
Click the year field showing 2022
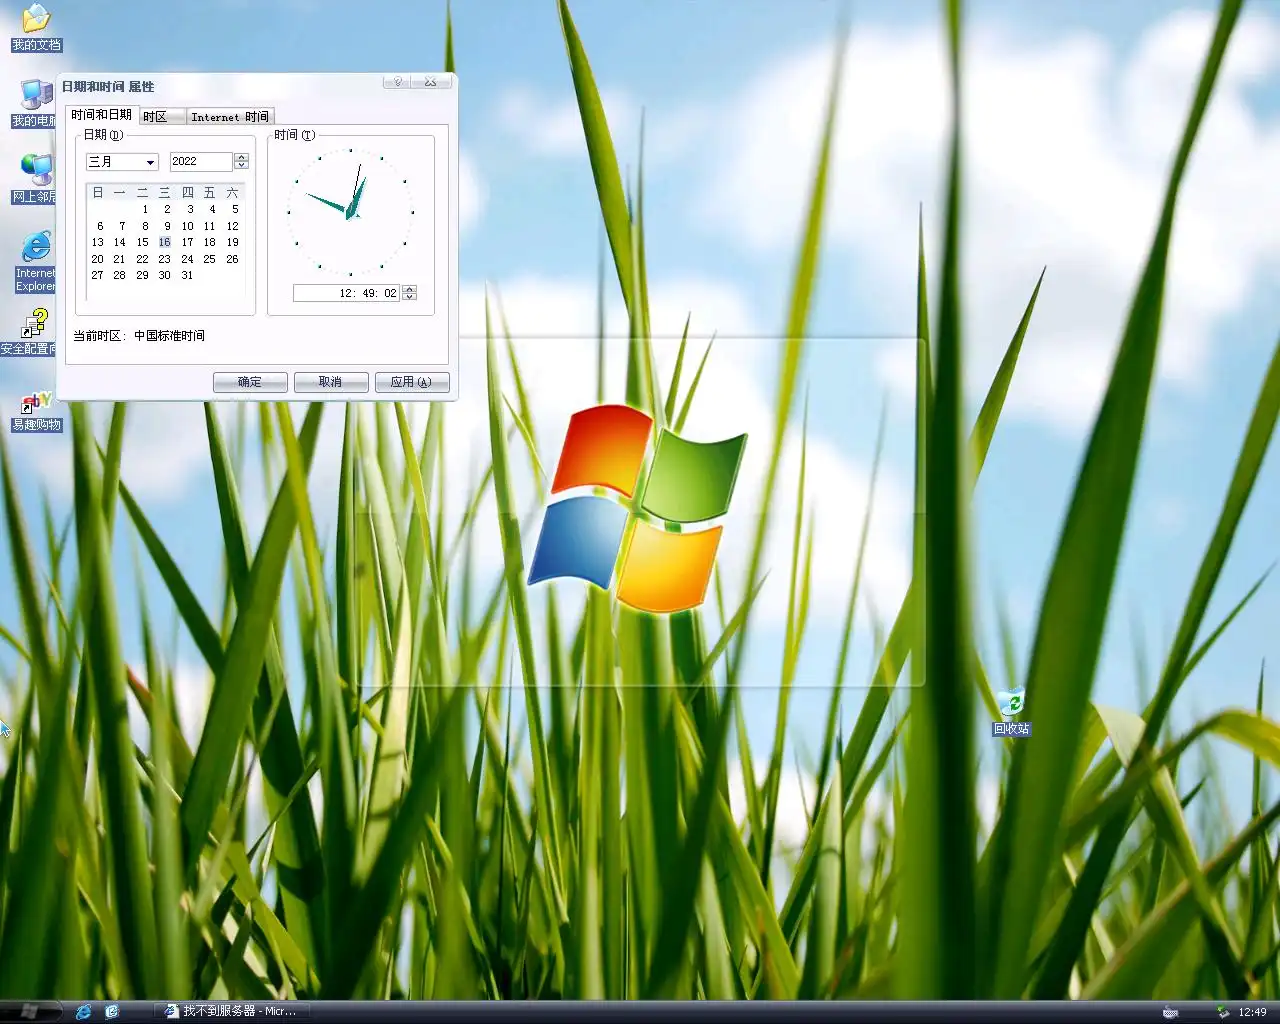point(201,161)
